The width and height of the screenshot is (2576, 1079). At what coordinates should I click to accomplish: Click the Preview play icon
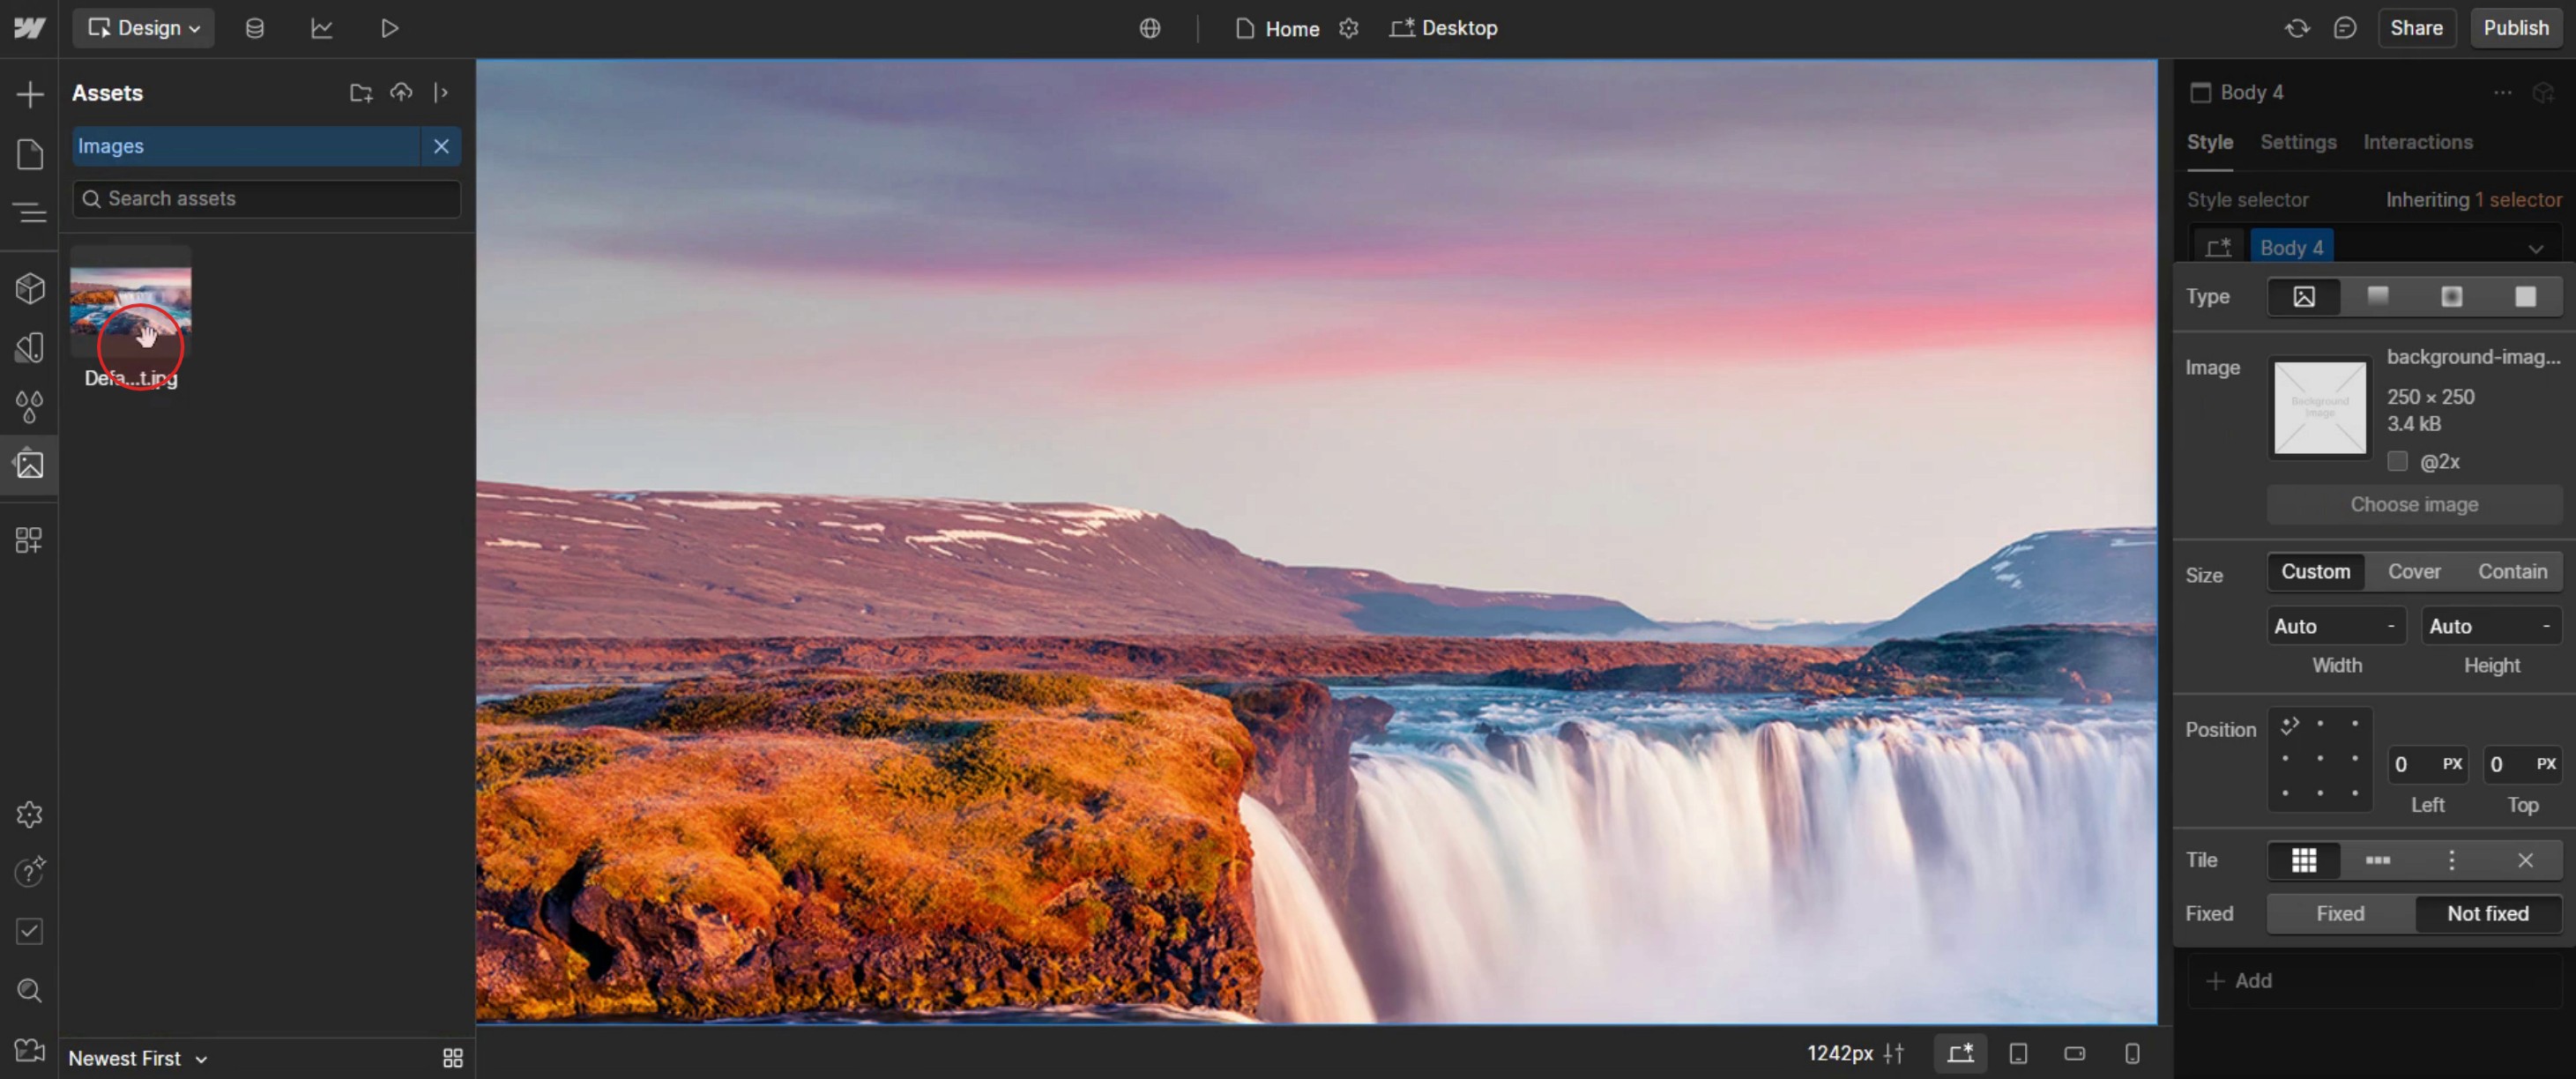tap(389, 28)
